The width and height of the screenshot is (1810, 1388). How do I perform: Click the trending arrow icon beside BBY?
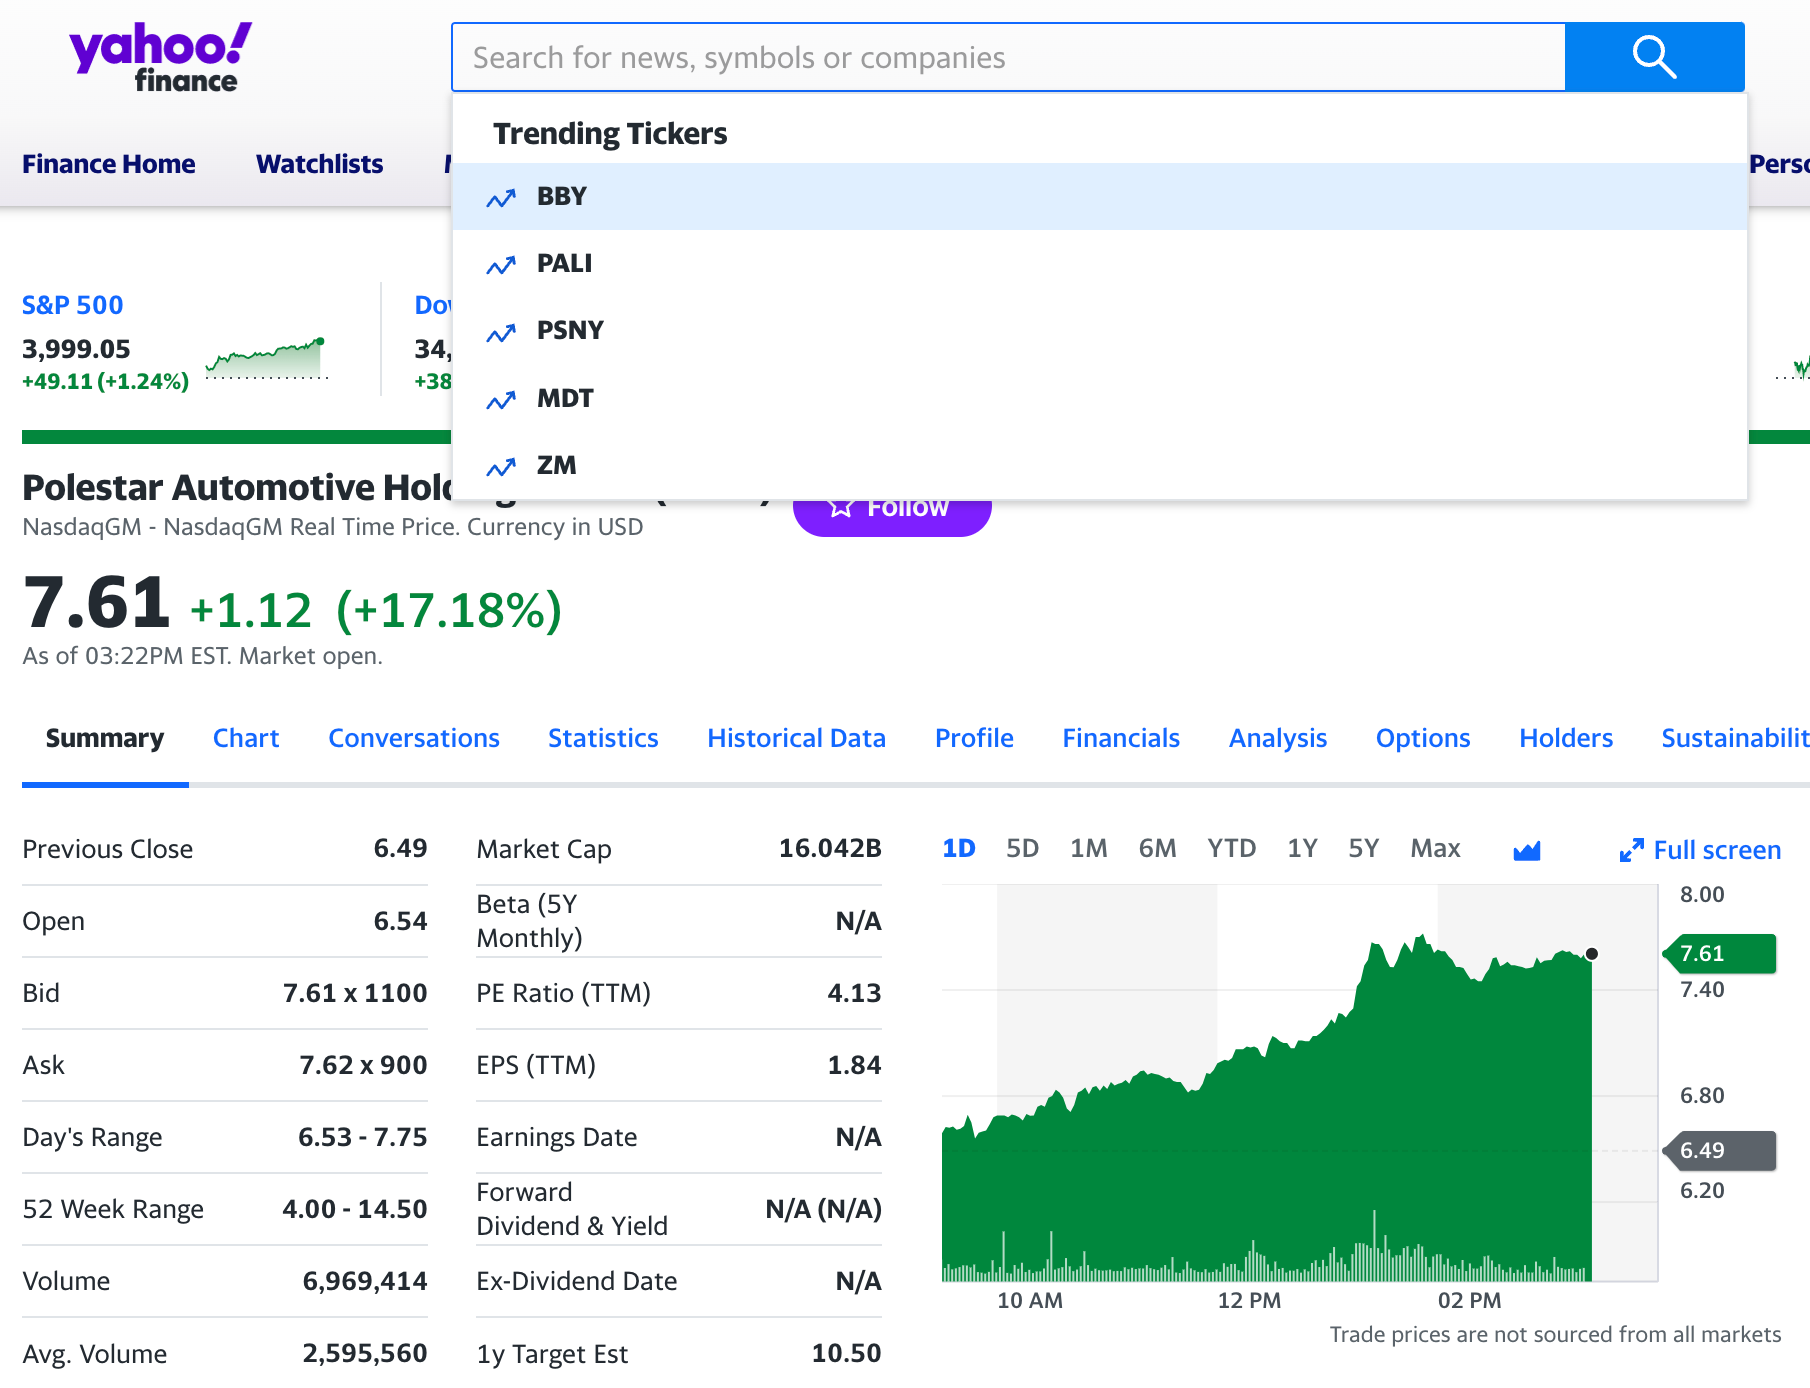coord(501,198)
